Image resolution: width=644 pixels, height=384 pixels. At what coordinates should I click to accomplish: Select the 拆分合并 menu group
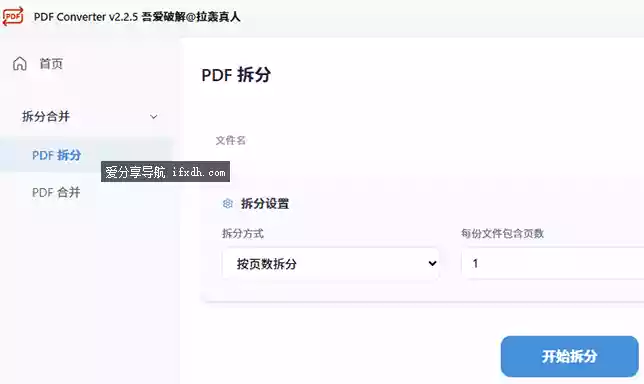(x=46, y=117)
